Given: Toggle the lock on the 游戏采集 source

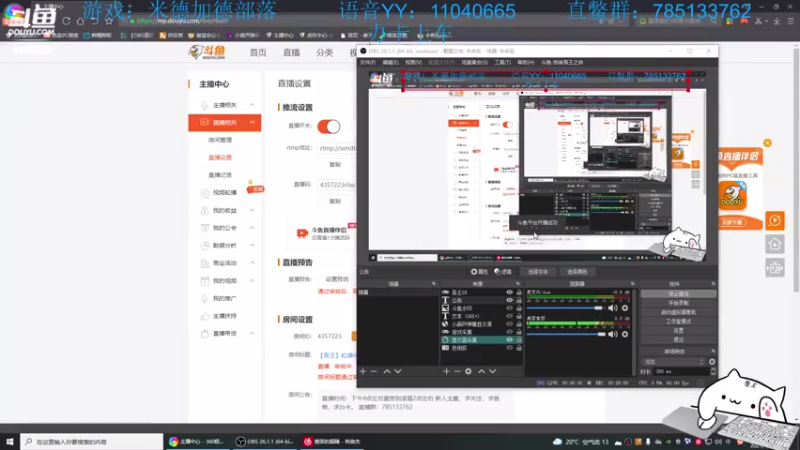Looking at the screenshot, I should (x=519, y=332).
